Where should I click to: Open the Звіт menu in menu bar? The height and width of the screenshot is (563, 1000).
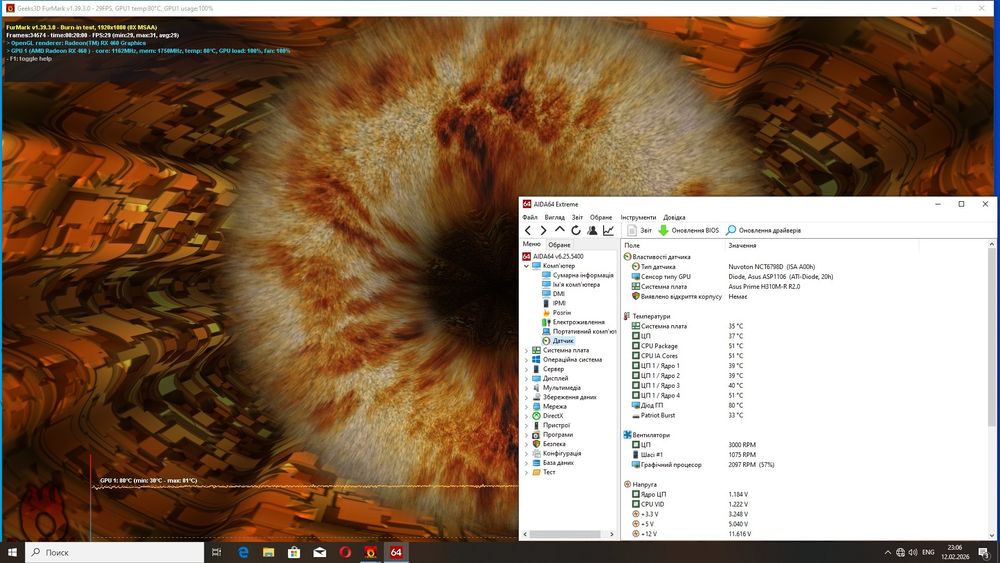click(577, 217)
